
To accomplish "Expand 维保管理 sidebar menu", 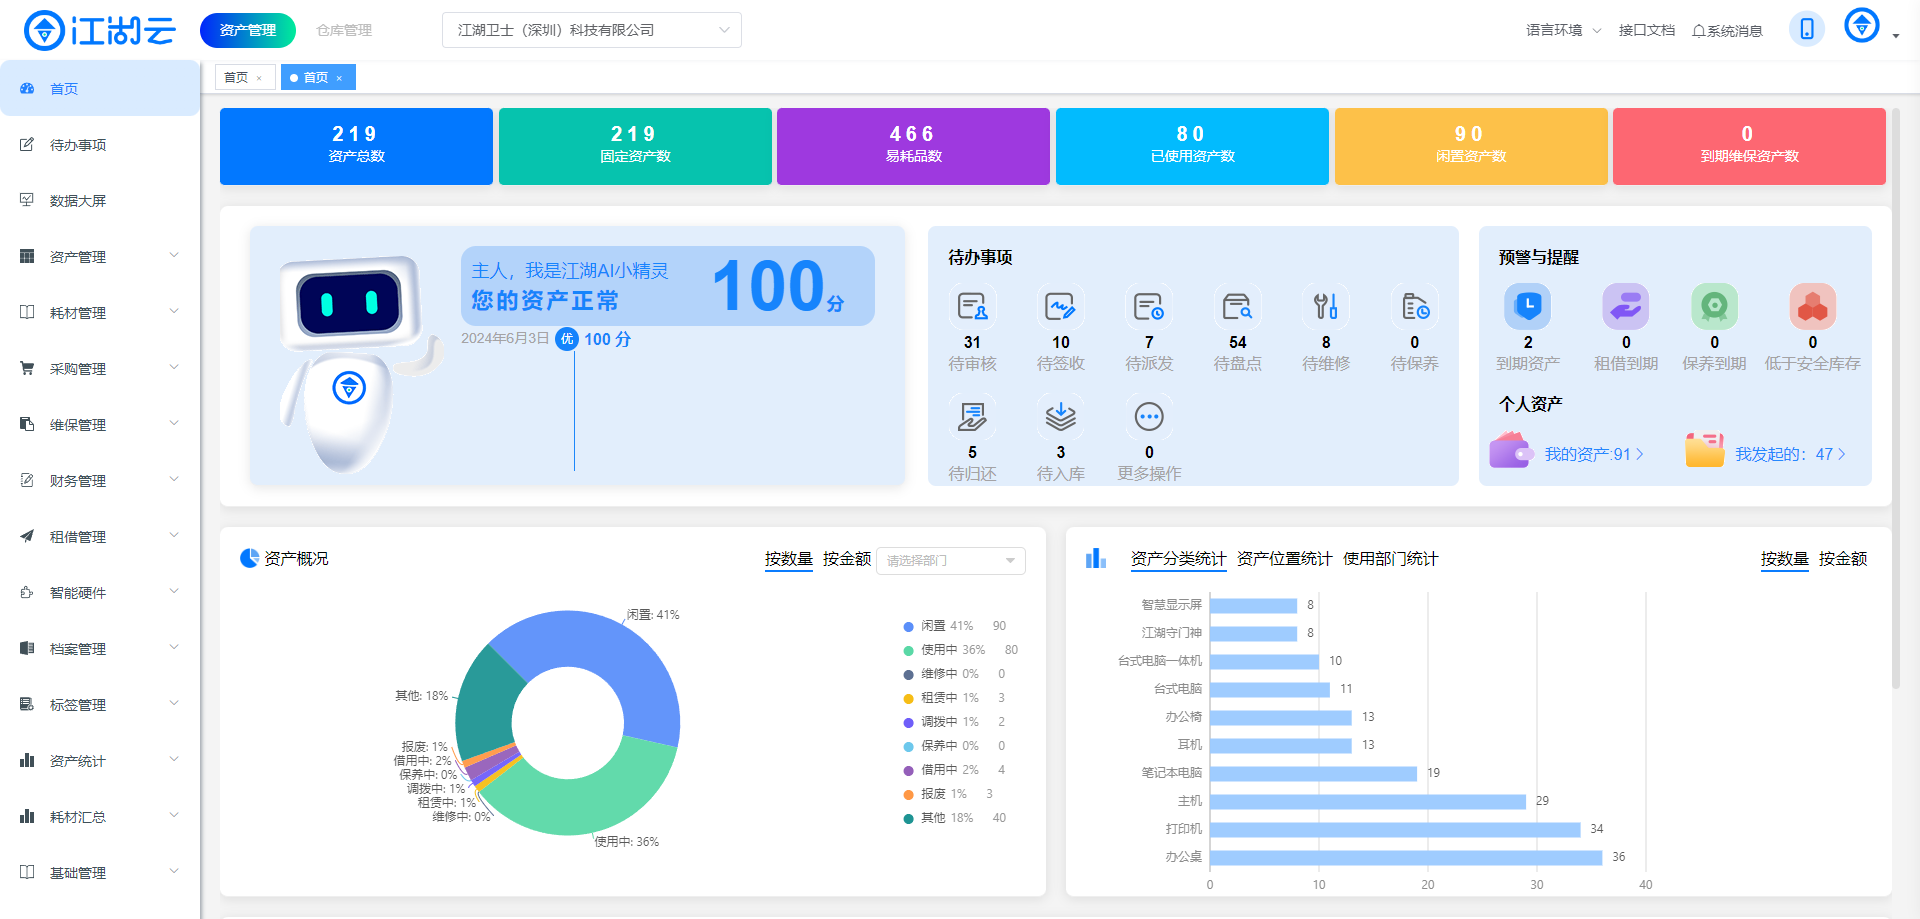I will point(100,425).
